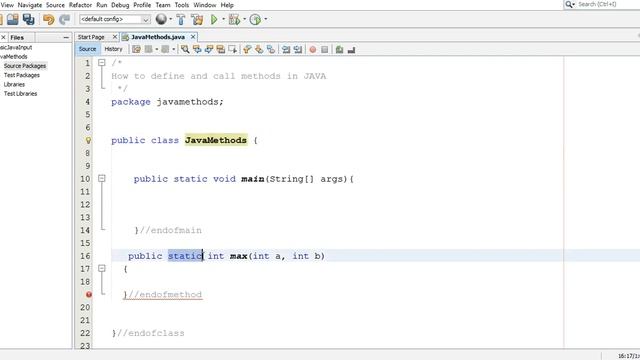
Task: Click the Comment lines editor icon
Action: coord(339,49)
